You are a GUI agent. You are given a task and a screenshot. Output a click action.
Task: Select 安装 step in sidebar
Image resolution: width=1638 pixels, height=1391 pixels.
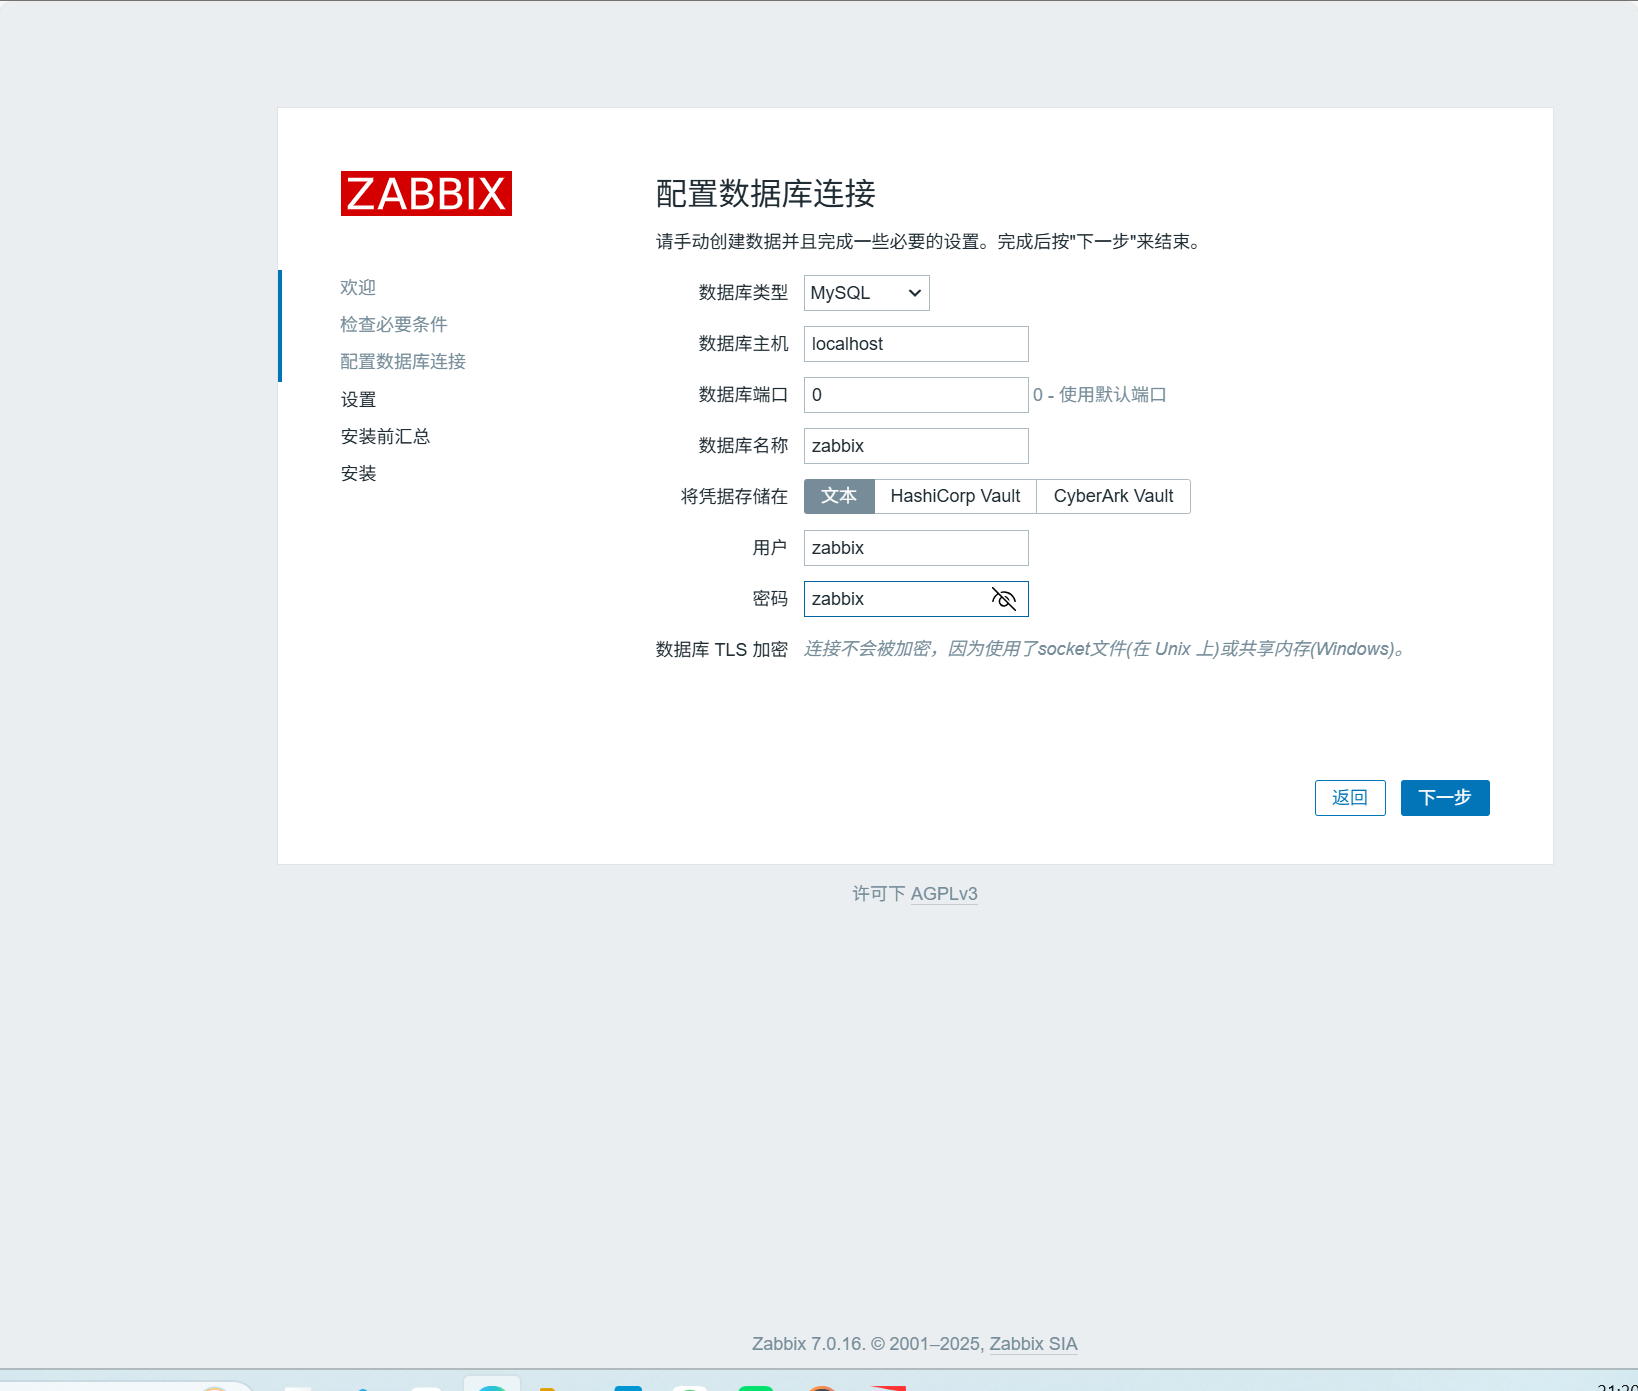click(x=358, y=473)
